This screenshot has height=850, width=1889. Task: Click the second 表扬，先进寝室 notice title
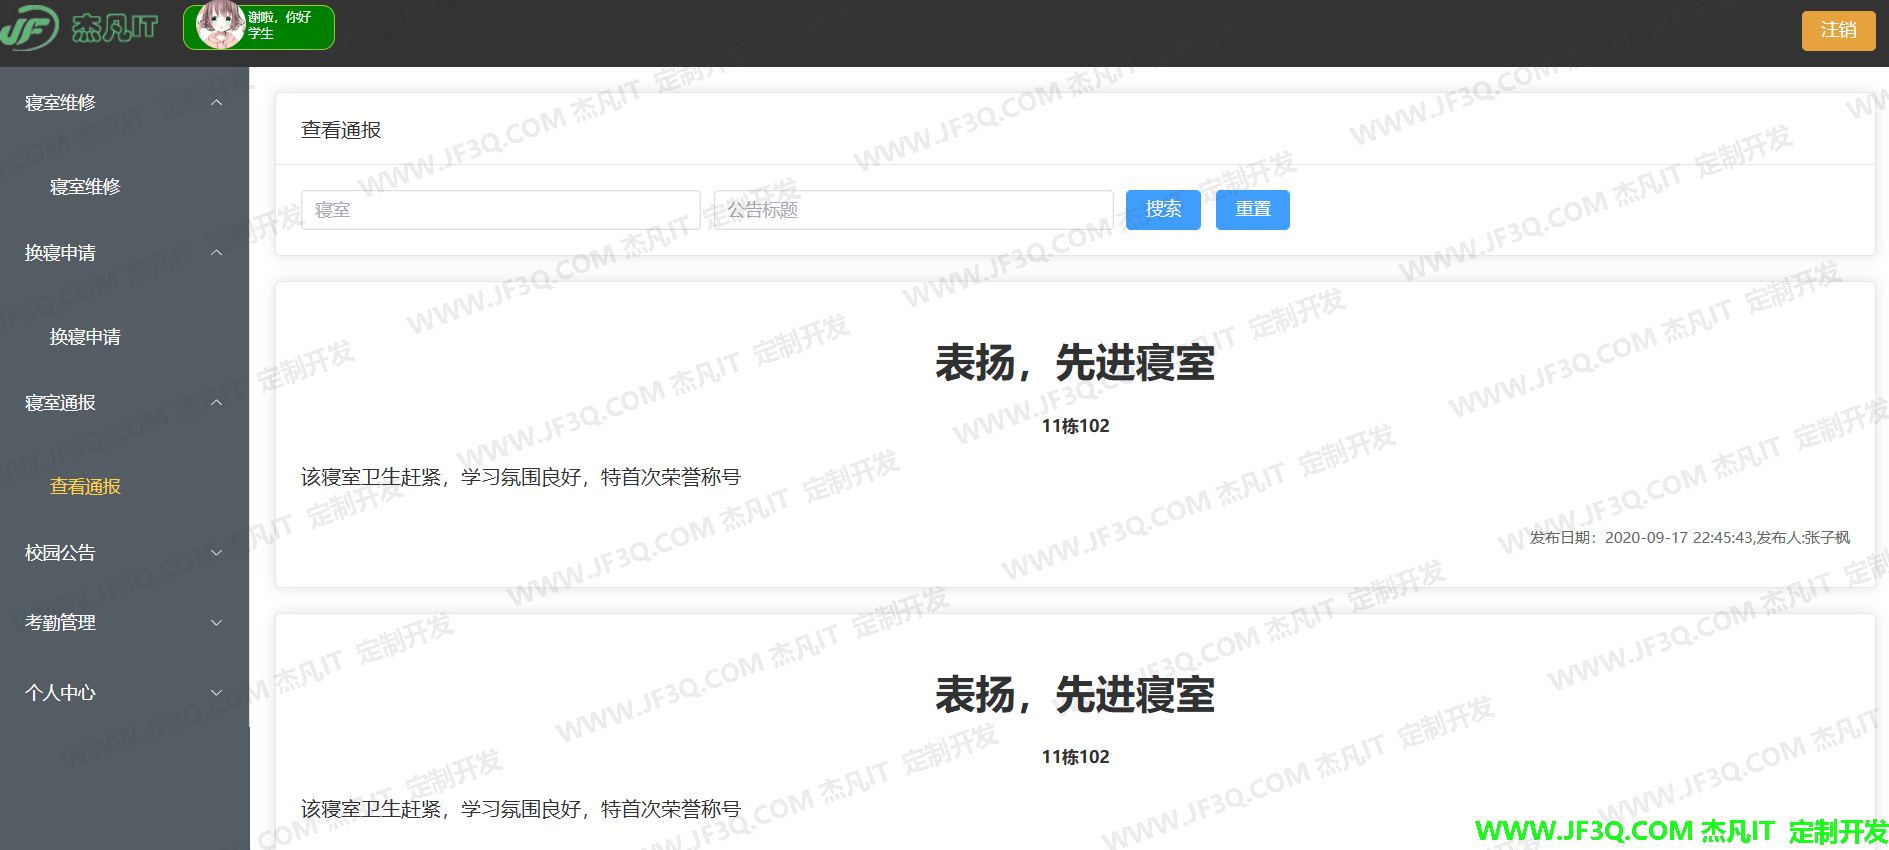click(1075, 695)
